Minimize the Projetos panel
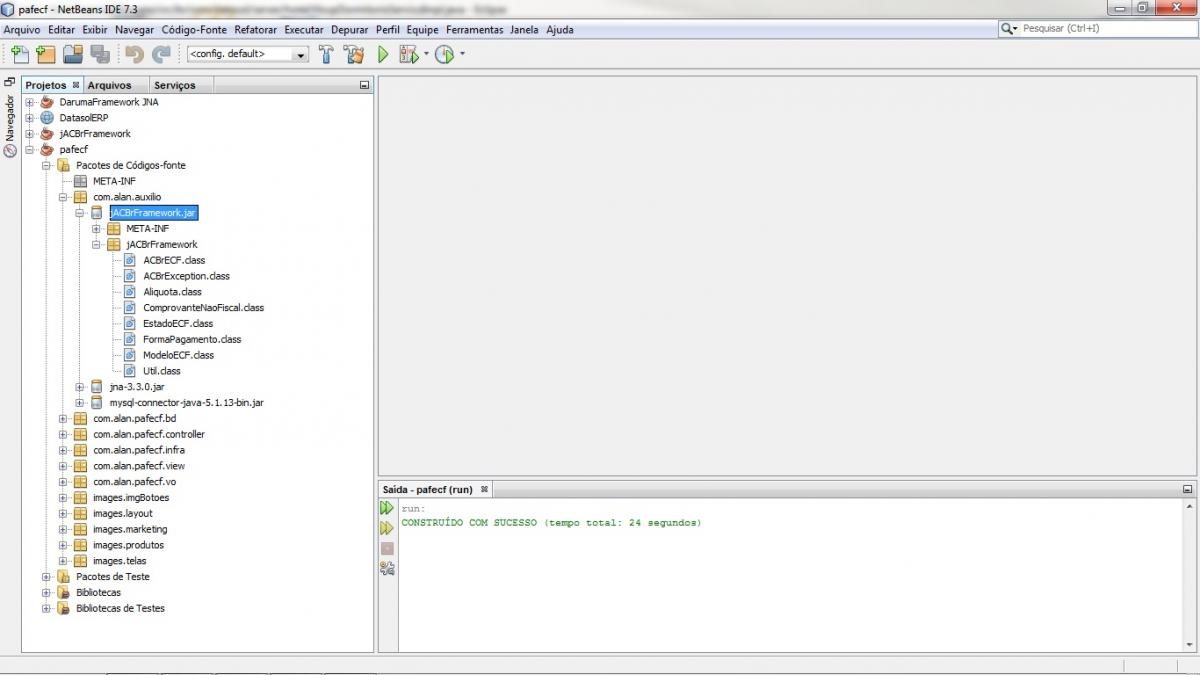The image size is (1200, 675). (364, 86)
